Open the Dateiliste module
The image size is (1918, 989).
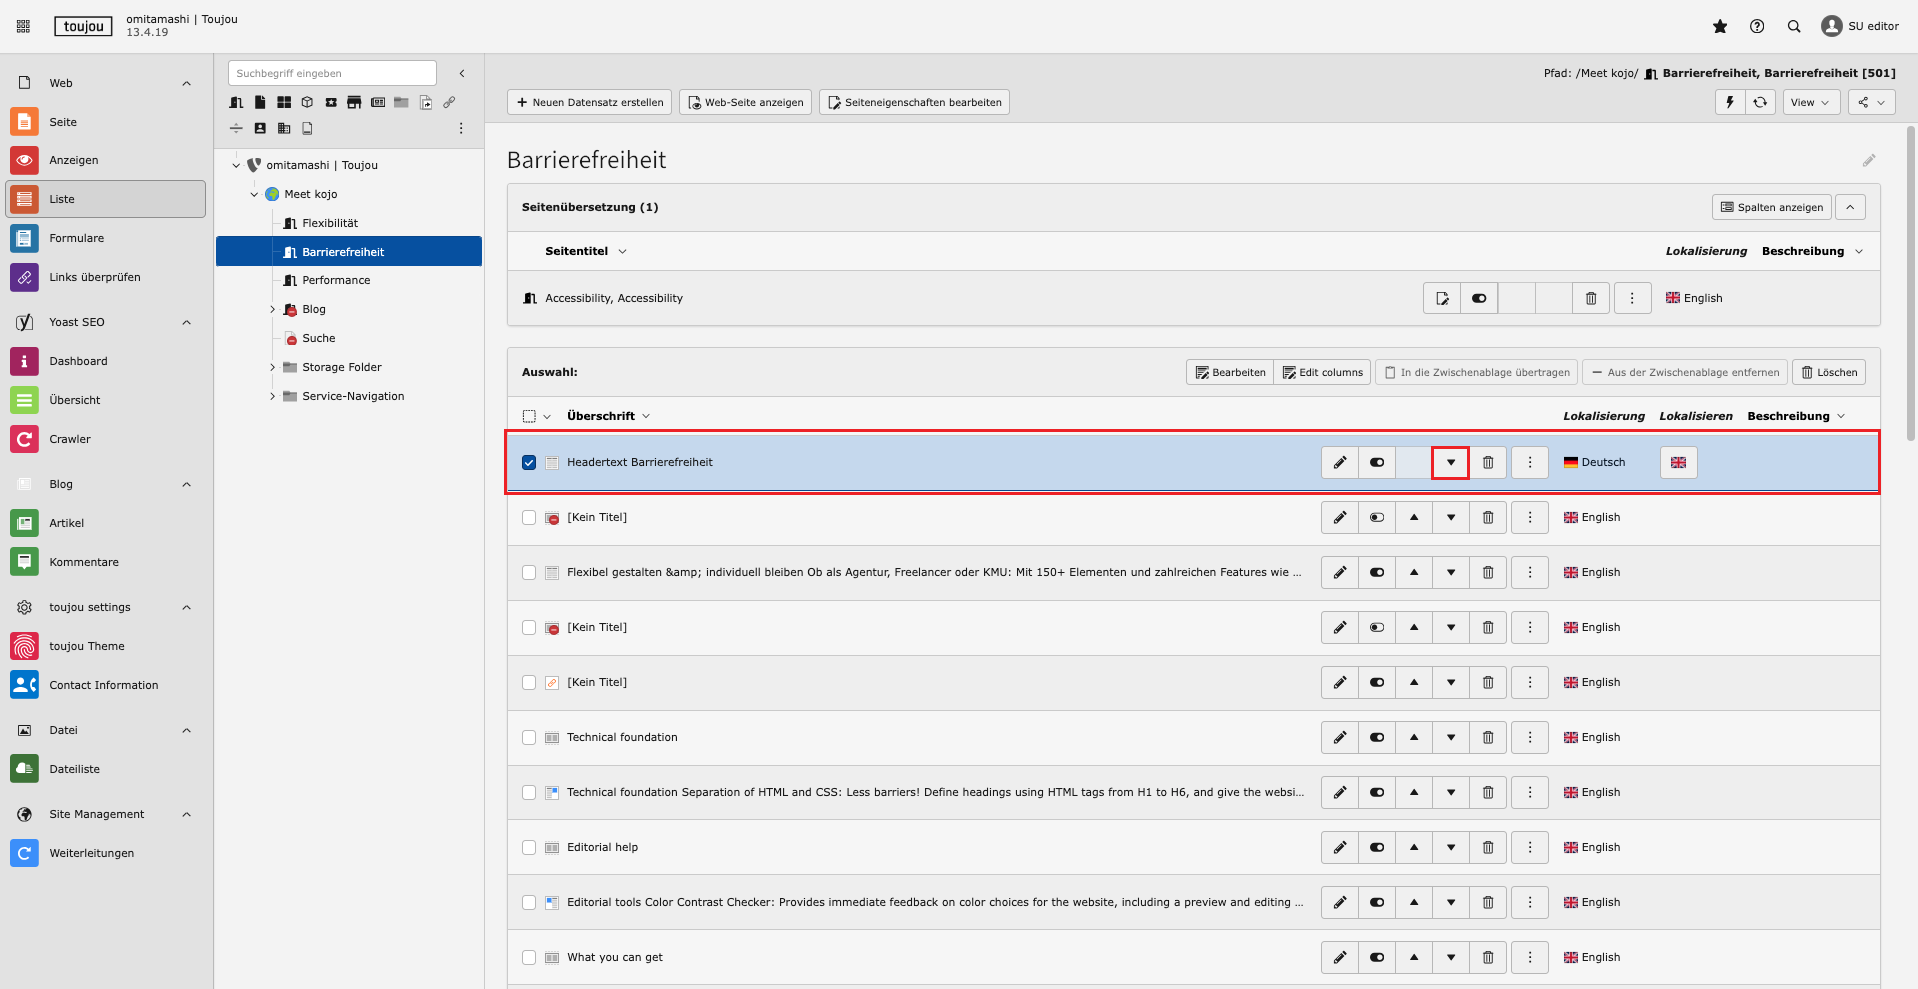pos(74,769)
